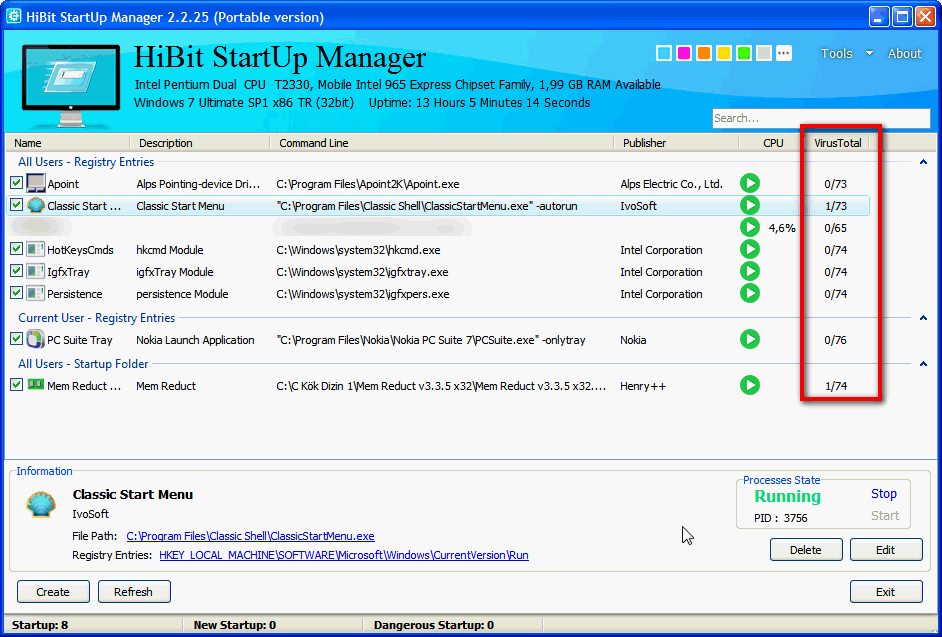The height and width of the screenshot is (637, 942).
Task: Select the magenta theme swatch
Action: (x=684, y=53)
